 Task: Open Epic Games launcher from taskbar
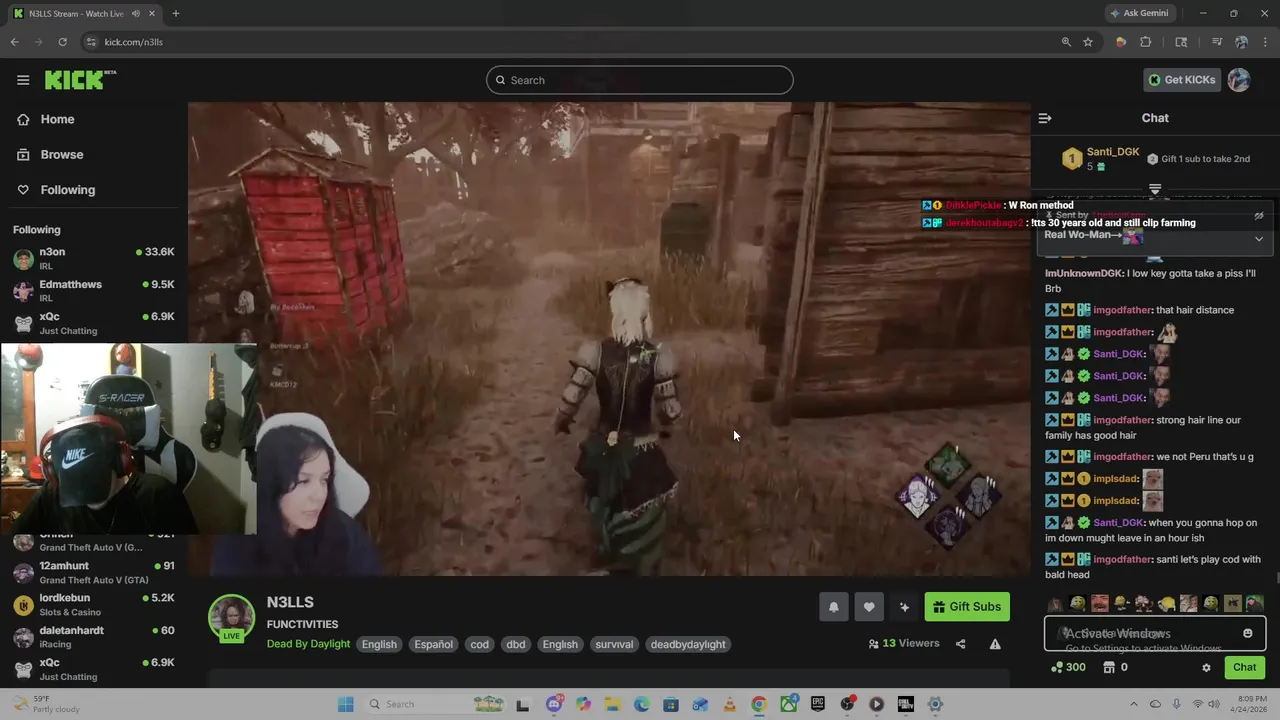tap(818, 704)
